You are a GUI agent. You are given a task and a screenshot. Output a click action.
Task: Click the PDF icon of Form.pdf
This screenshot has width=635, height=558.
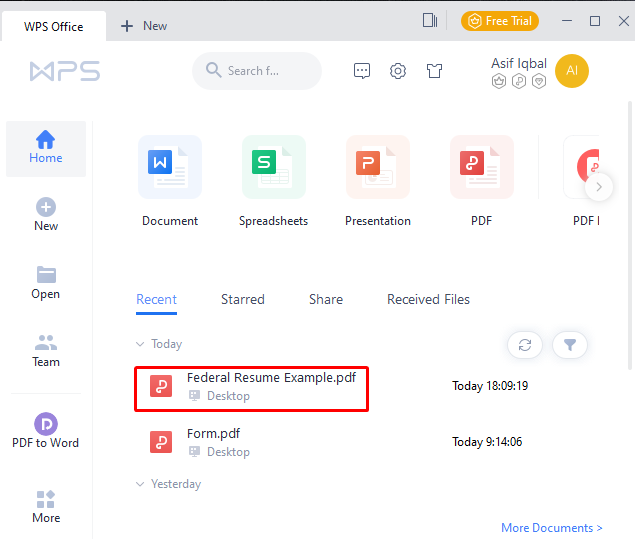pyautogui.click(x=161, y=441)
